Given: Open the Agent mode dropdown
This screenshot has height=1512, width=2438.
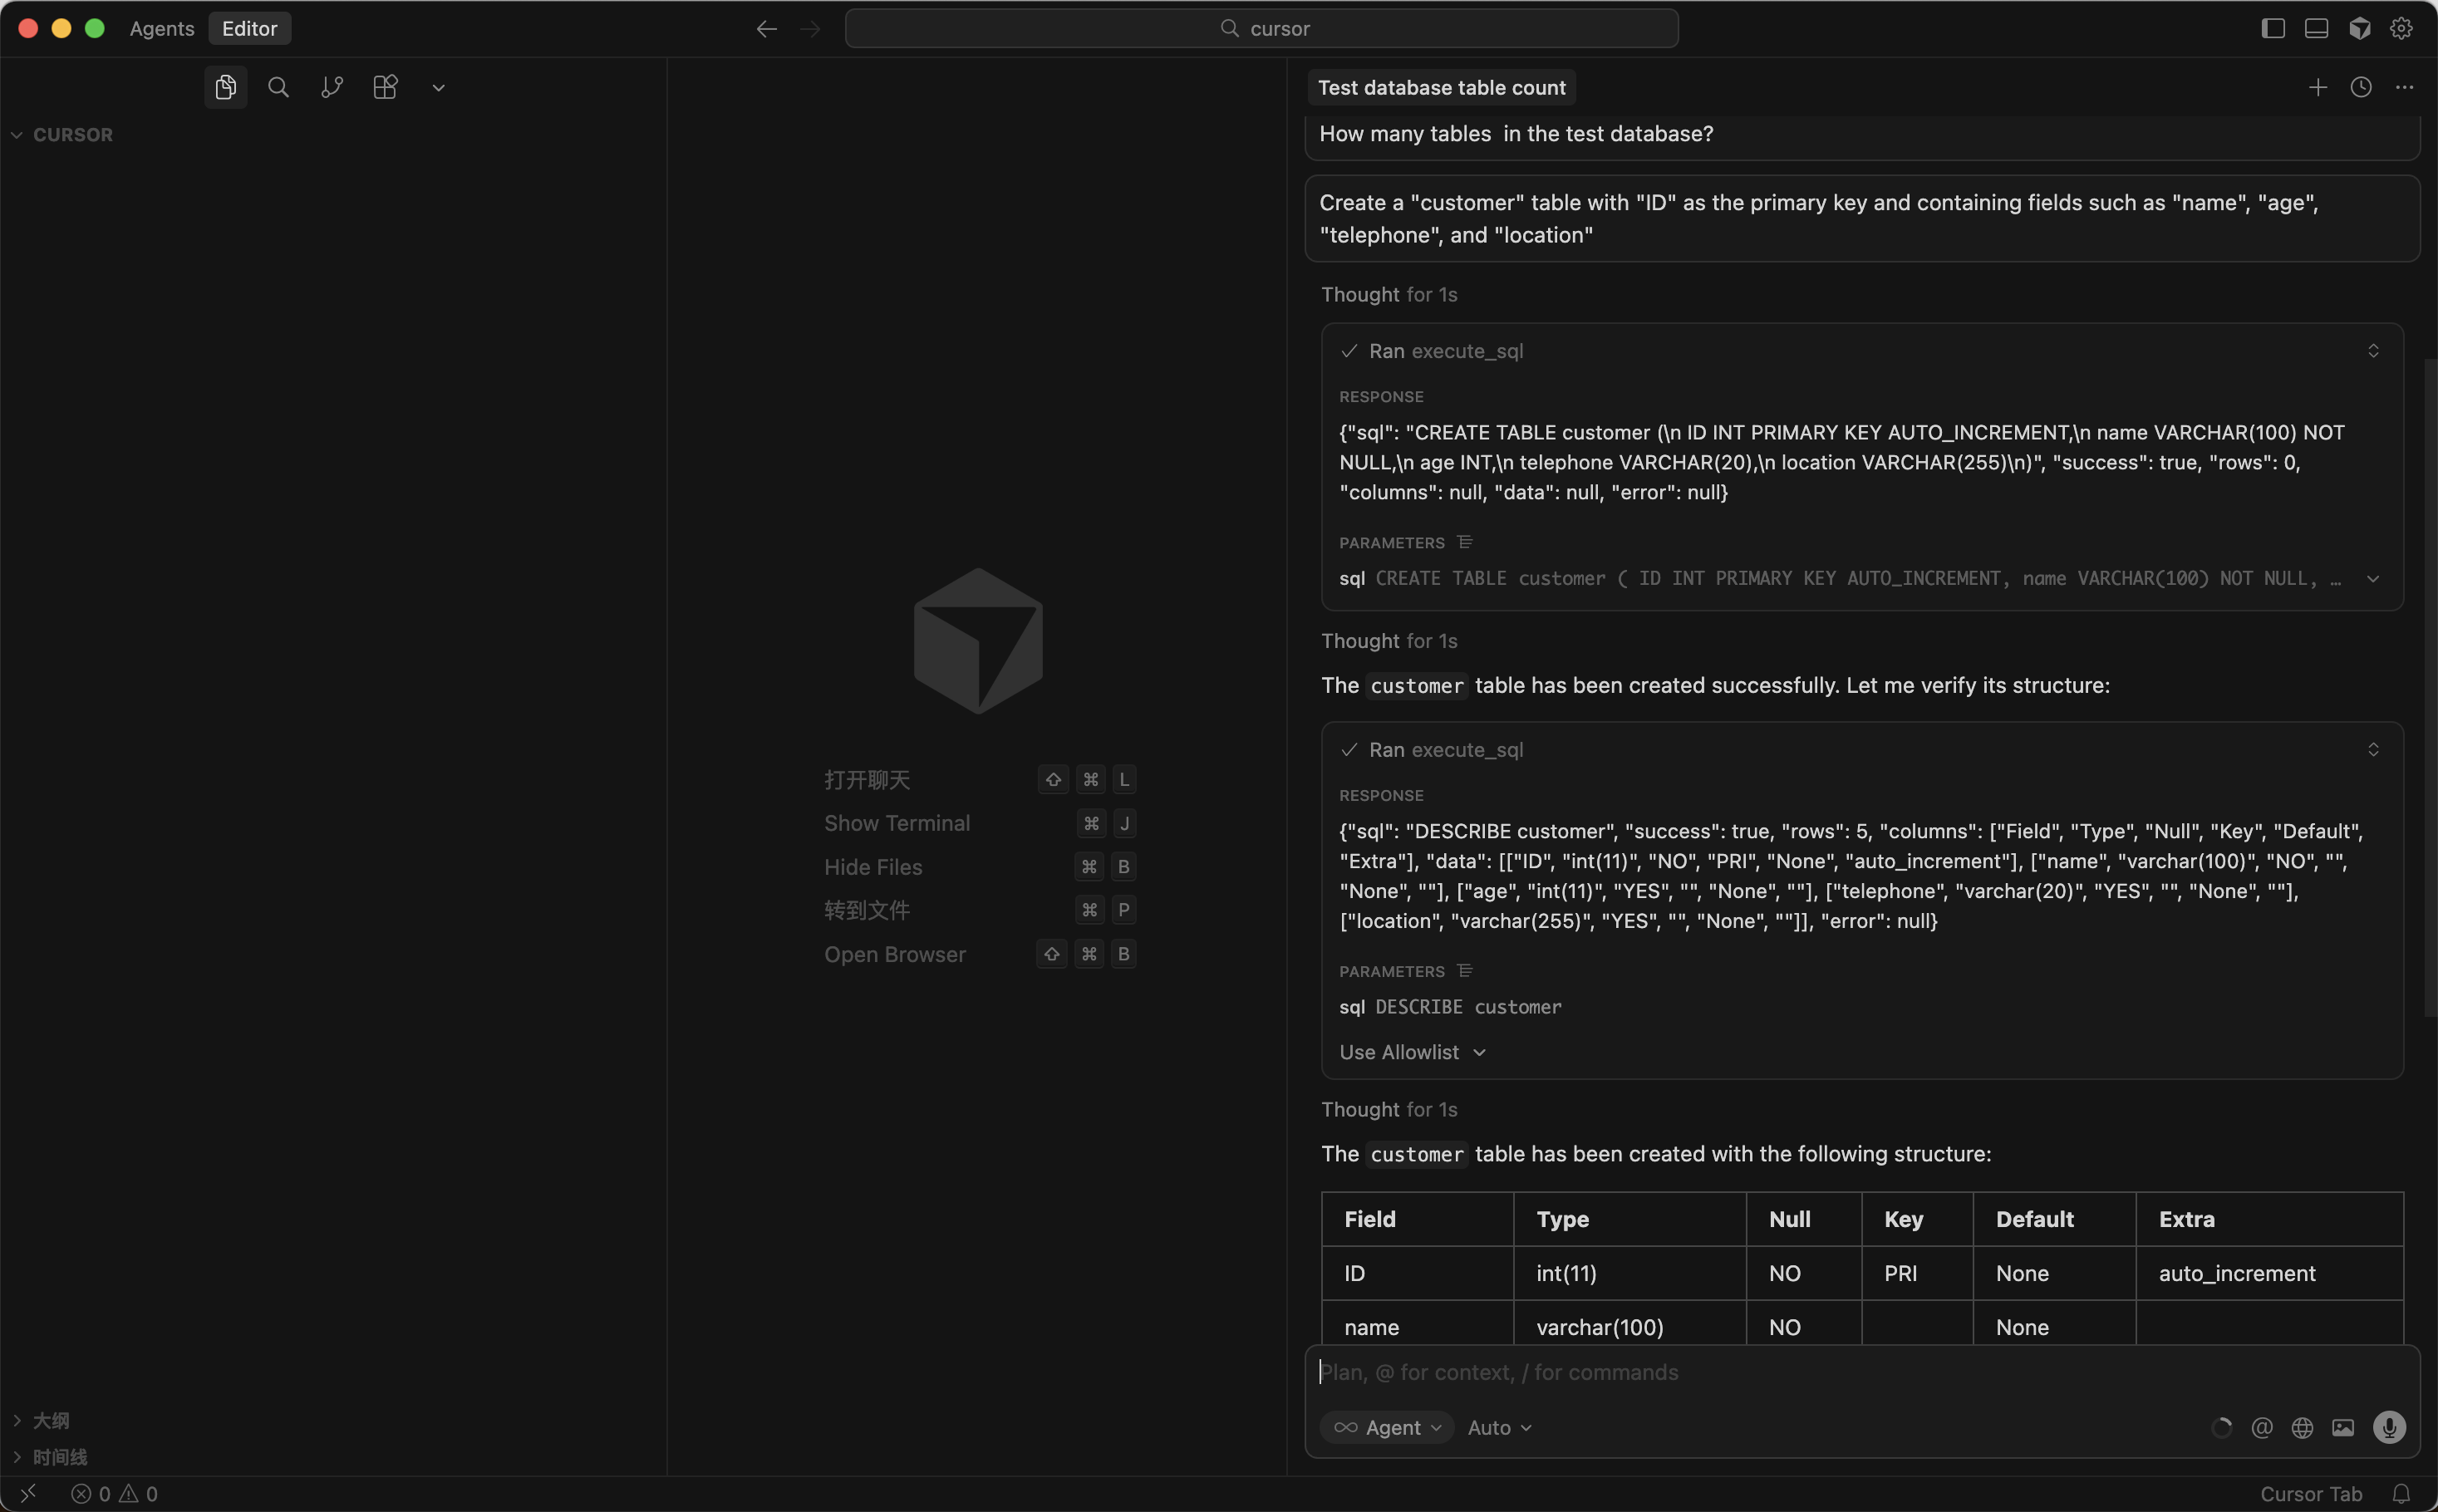Looking at the screenshot, I should coord(1387,1427).
